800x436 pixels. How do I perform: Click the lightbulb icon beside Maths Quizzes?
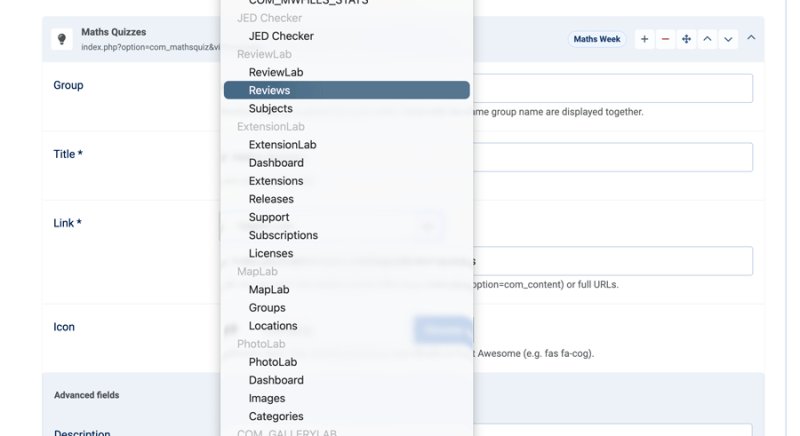62,39
